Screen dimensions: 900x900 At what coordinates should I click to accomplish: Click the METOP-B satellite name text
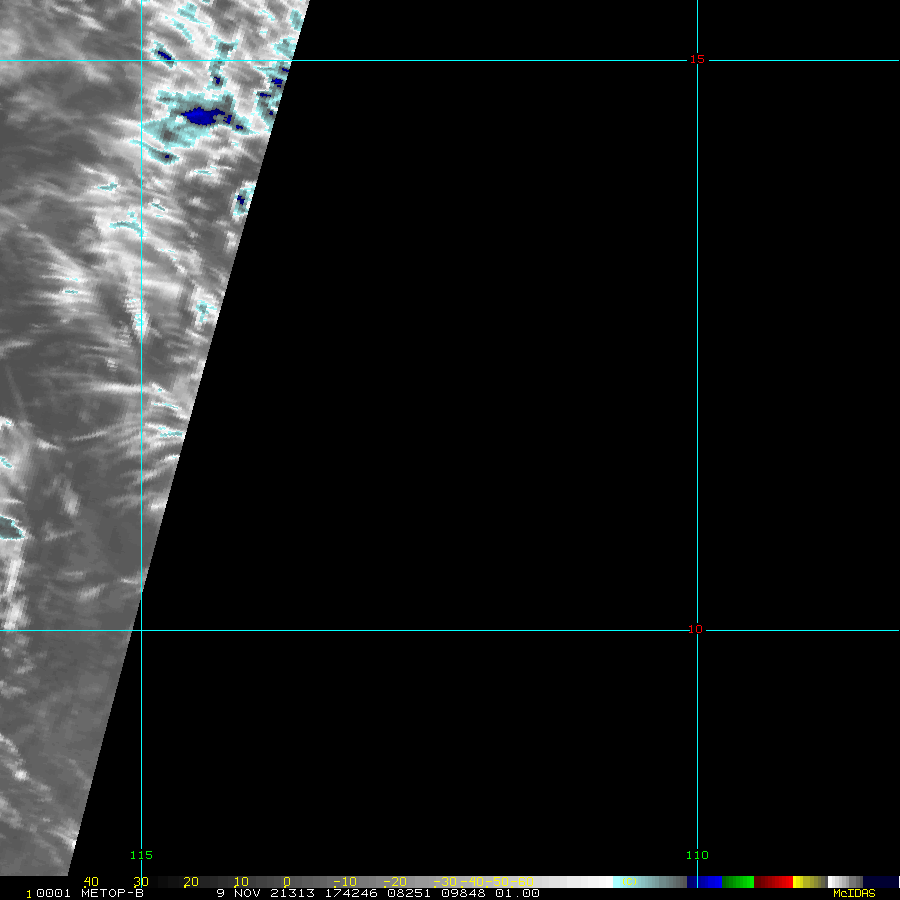click(x=112, y=893)
